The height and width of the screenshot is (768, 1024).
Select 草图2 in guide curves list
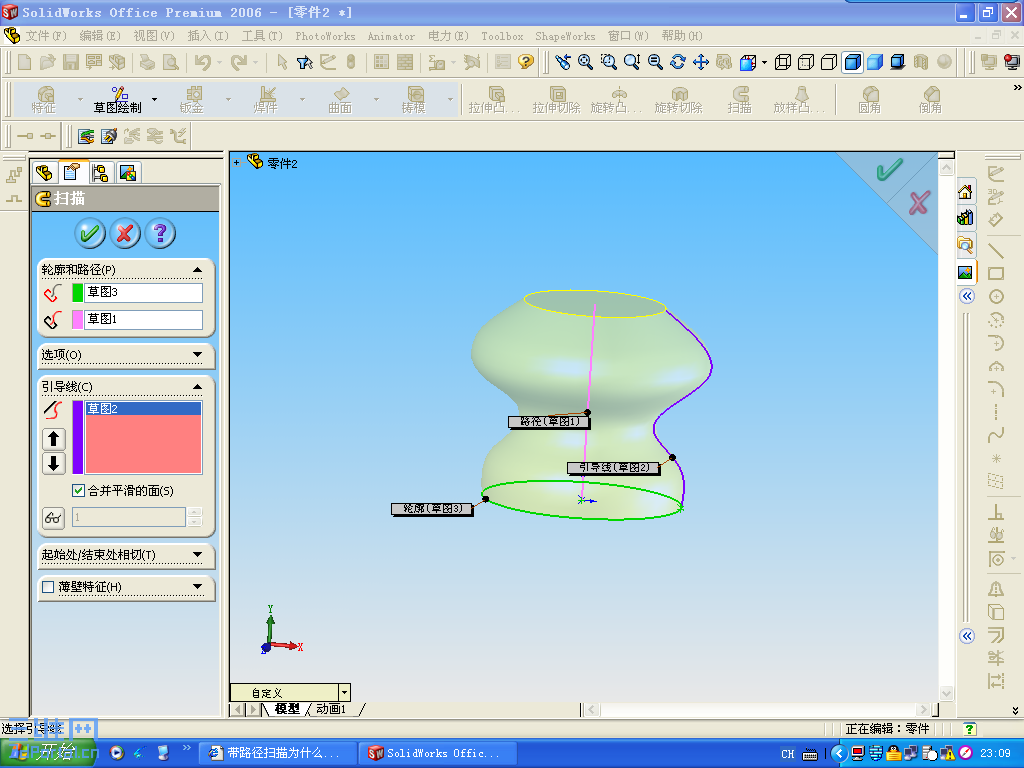point(144,409)
